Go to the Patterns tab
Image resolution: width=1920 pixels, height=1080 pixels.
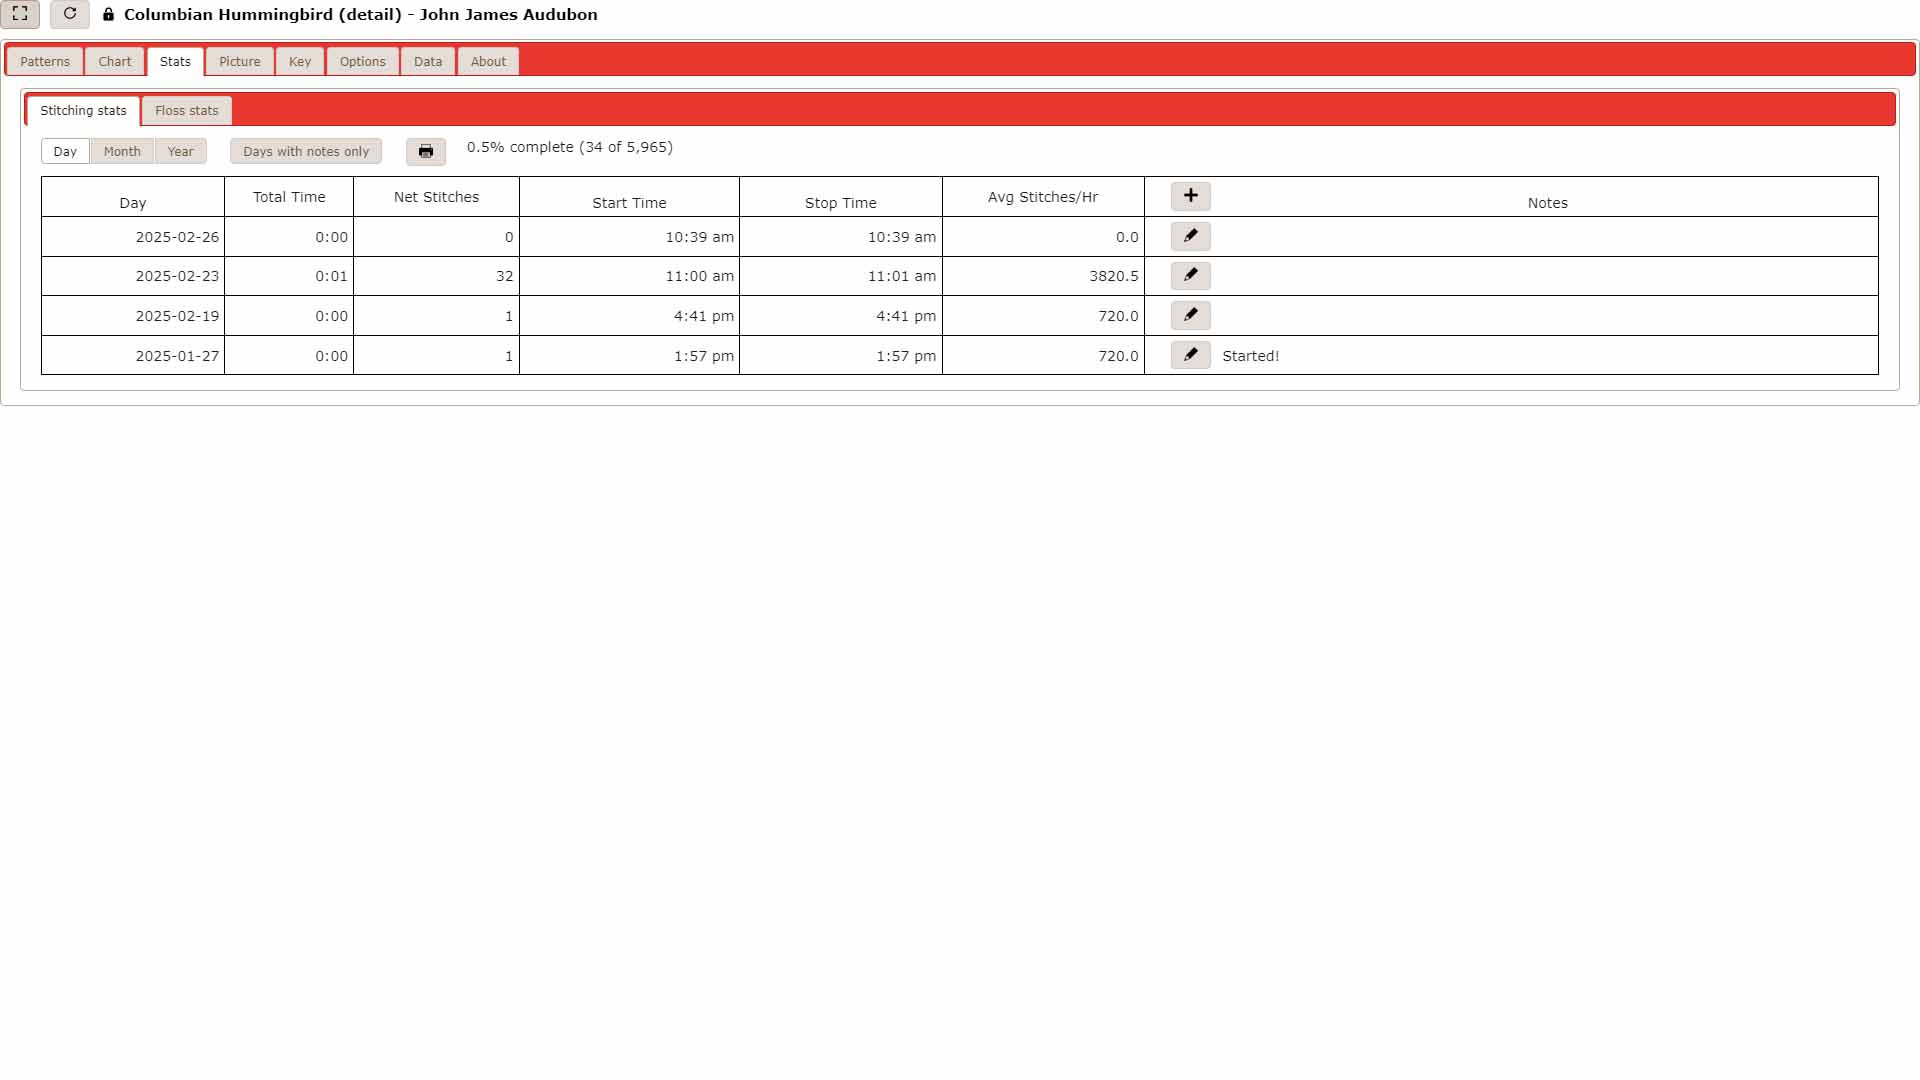(x=43, y=61)
